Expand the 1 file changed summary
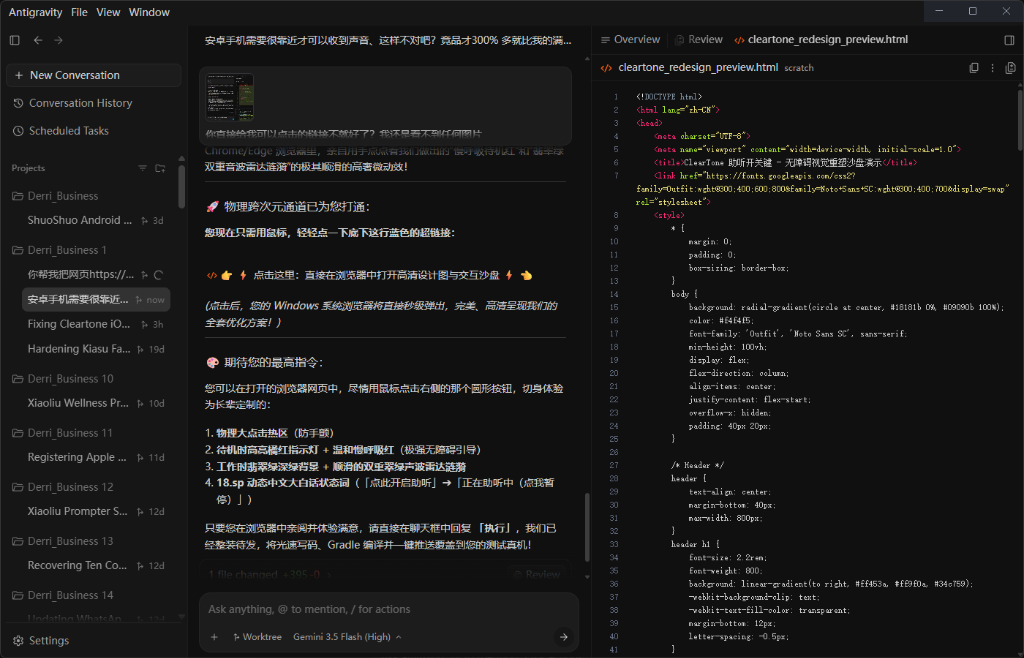The height and width of the screenshot is (658, 1024). click(270, 575)
